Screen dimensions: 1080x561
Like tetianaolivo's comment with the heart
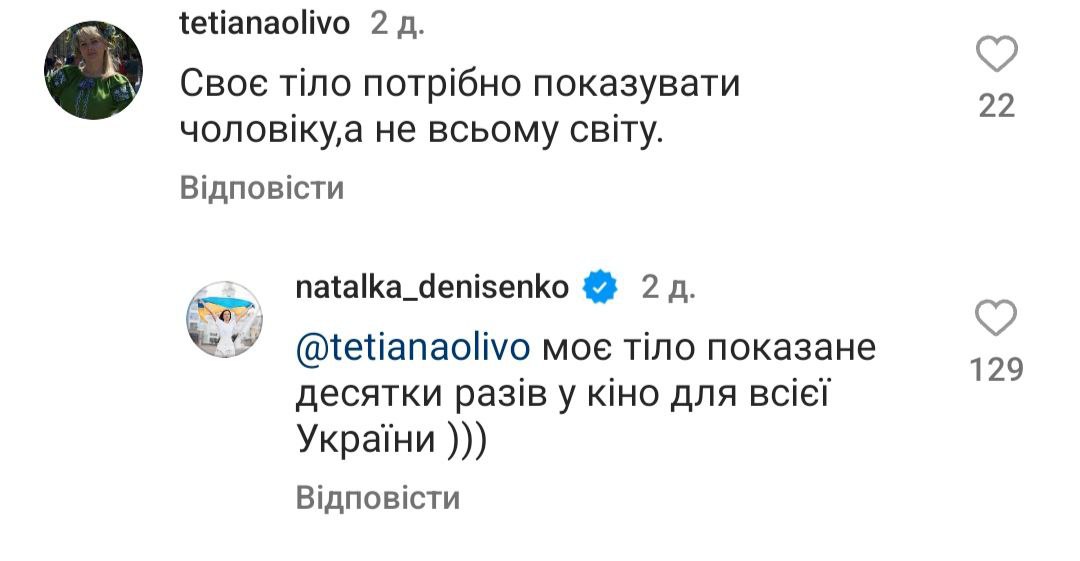click(x=996, y=55)
